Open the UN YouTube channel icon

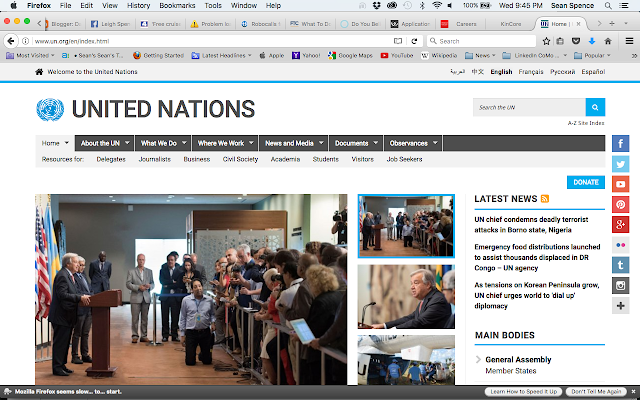coord(620,184)
